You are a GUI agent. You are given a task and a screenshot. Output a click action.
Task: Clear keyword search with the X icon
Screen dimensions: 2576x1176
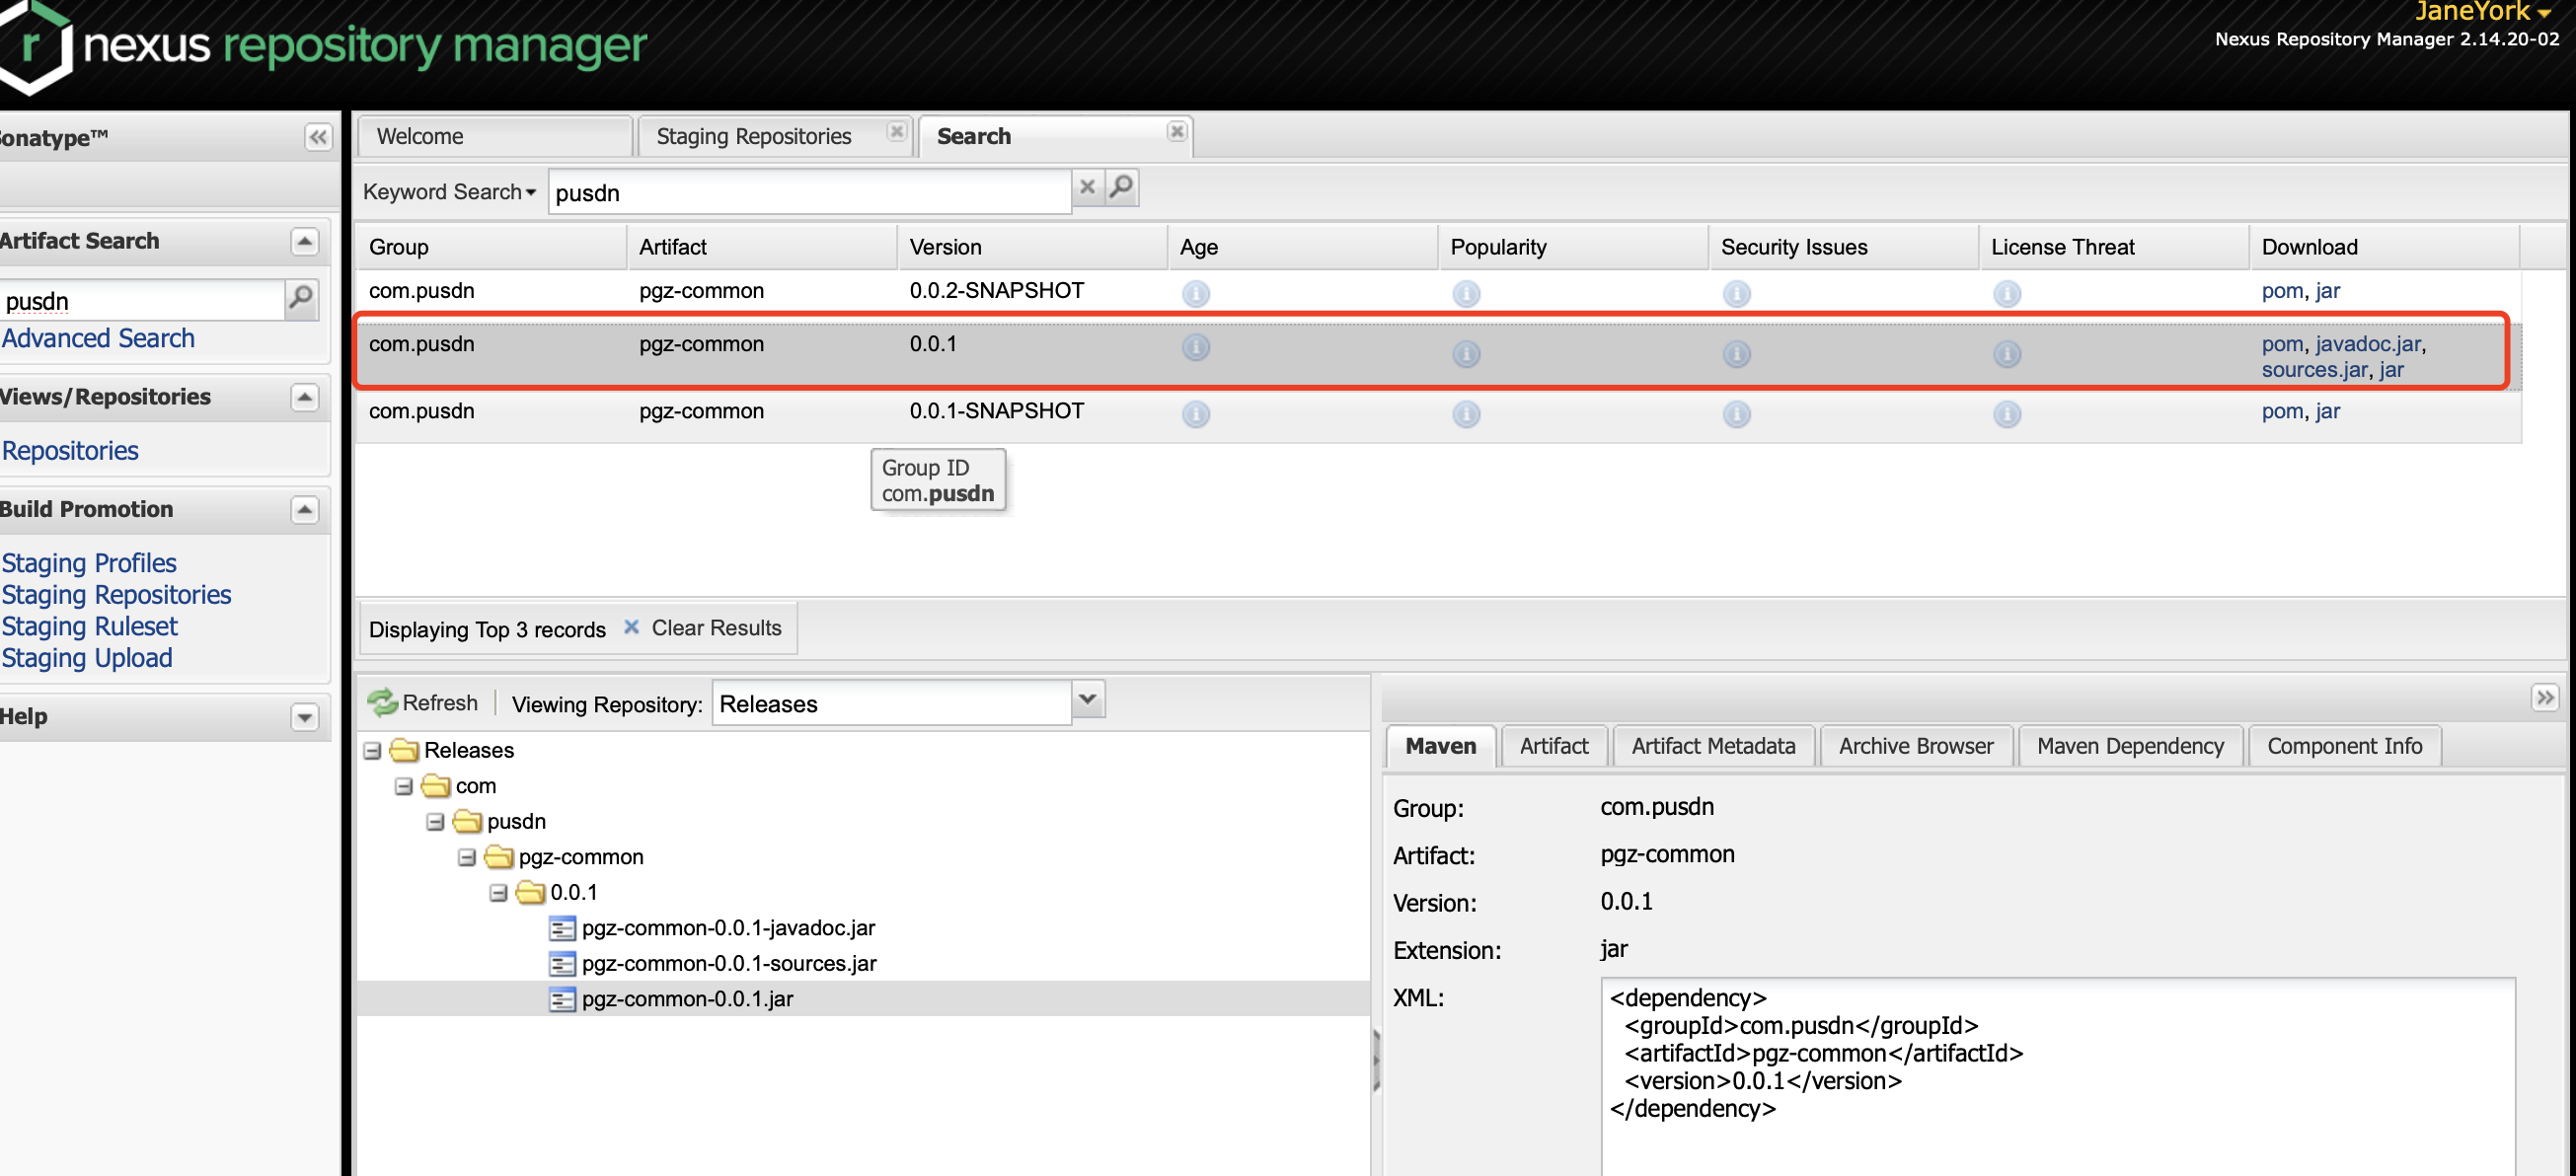point(1087,187)
